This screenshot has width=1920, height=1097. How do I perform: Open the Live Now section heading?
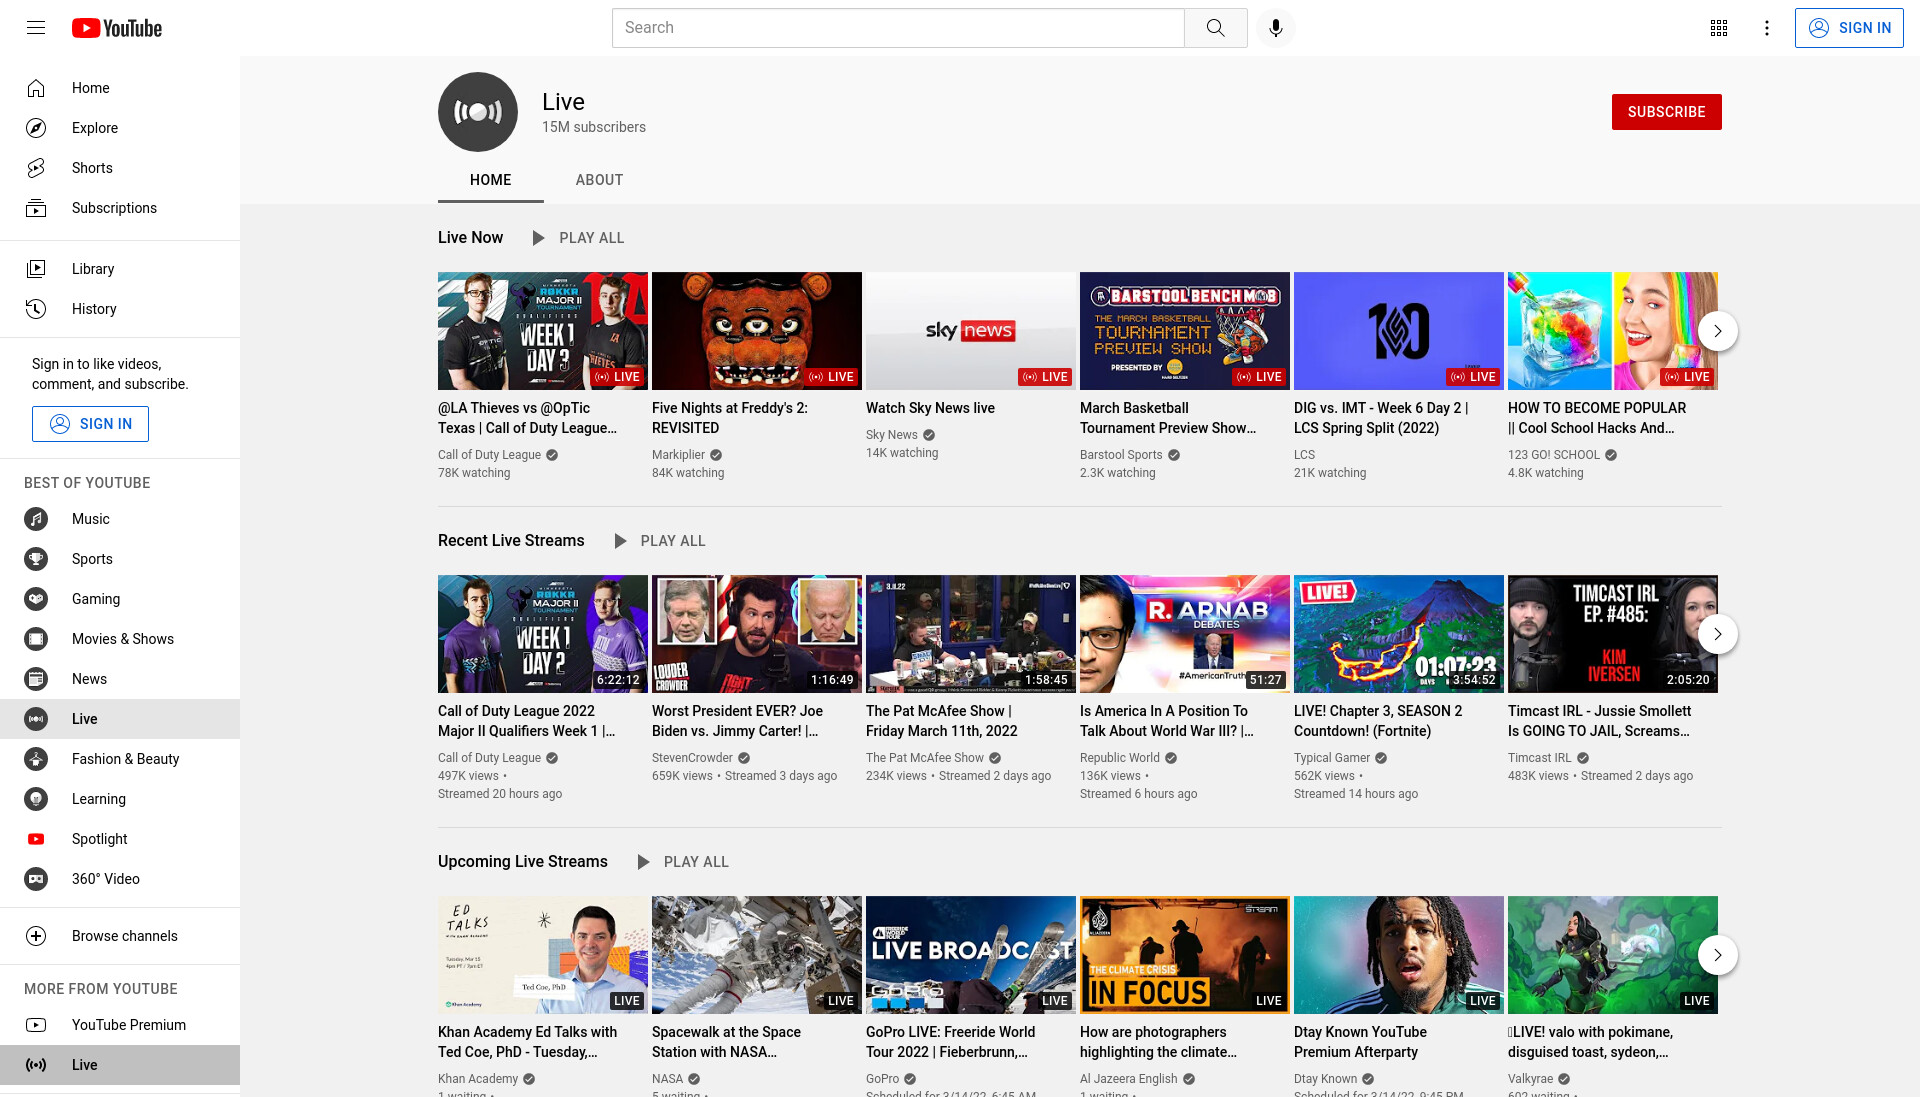[470, 238]
